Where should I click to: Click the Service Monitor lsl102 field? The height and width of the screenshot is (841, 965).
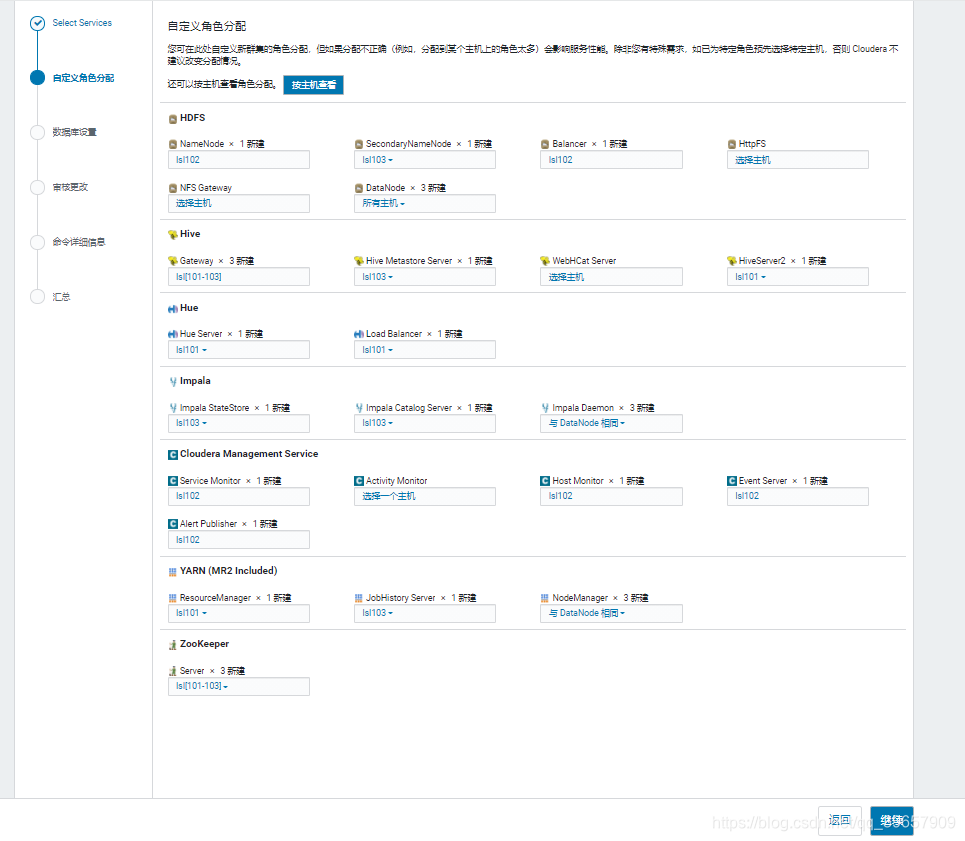pos(239,496)
